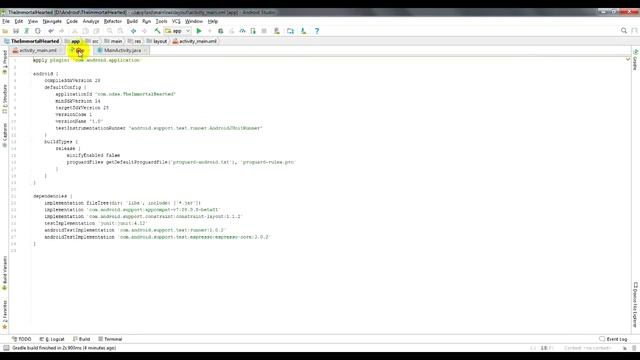Open the File menu

point(6,21)
